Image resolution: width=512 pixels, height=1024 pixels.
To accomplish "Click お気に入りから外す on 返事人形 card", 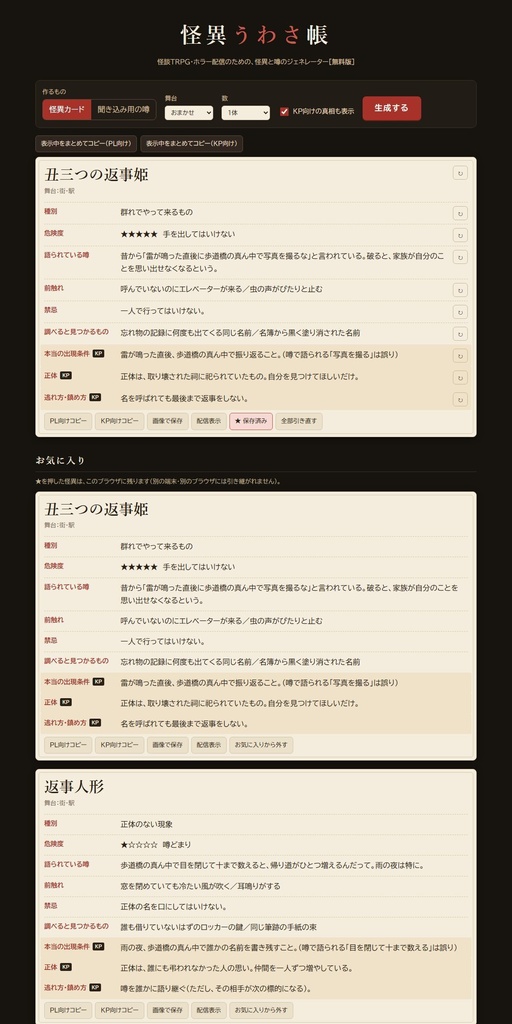I will click(x=261, y=1010).
